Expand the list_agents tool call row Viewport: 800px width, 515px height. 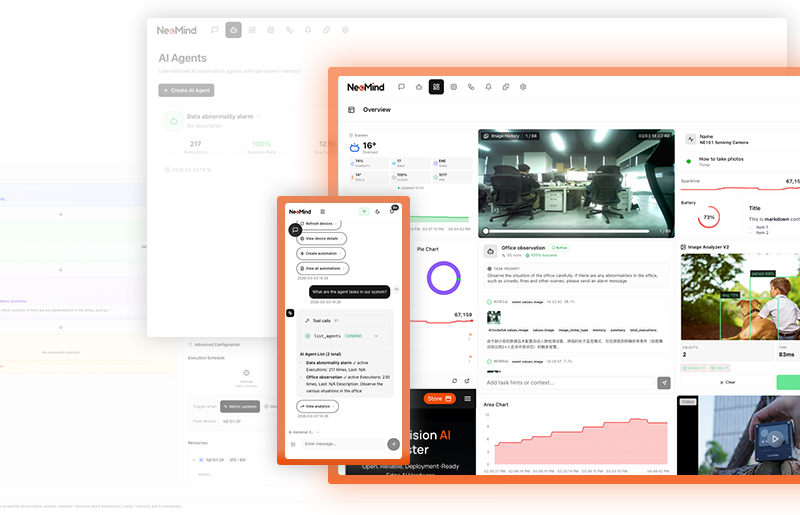[x=346, y=336]
